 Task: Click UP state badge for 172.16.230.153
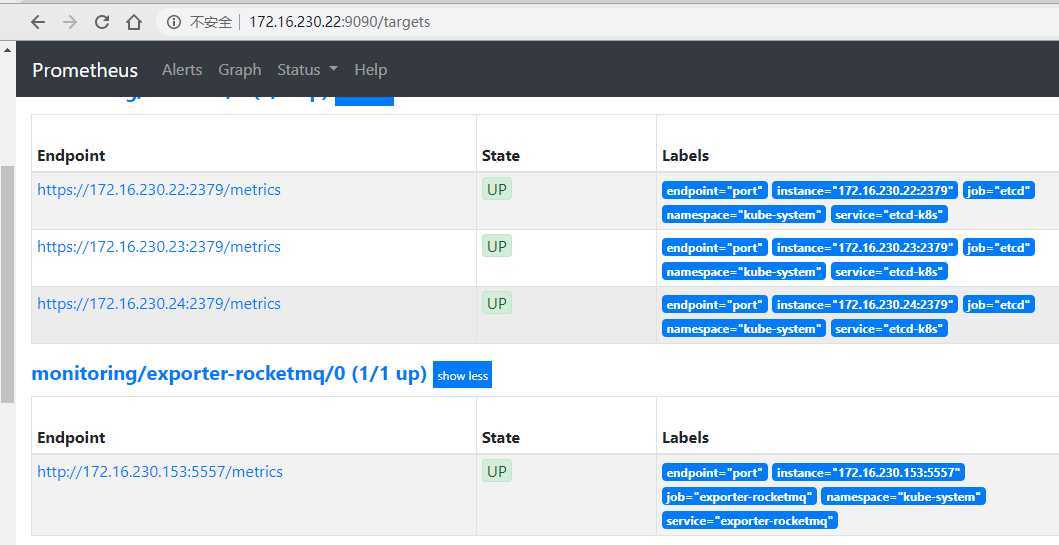tap(497, 471)
